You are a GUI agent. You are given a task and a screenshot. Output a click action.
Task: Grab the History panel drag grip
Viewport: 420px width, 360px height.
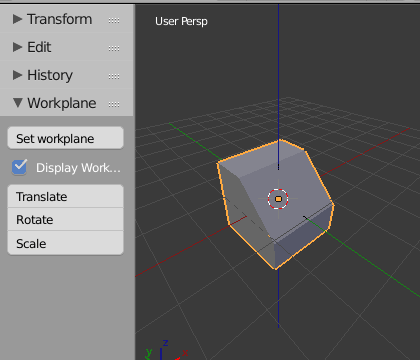pos(114,76)
